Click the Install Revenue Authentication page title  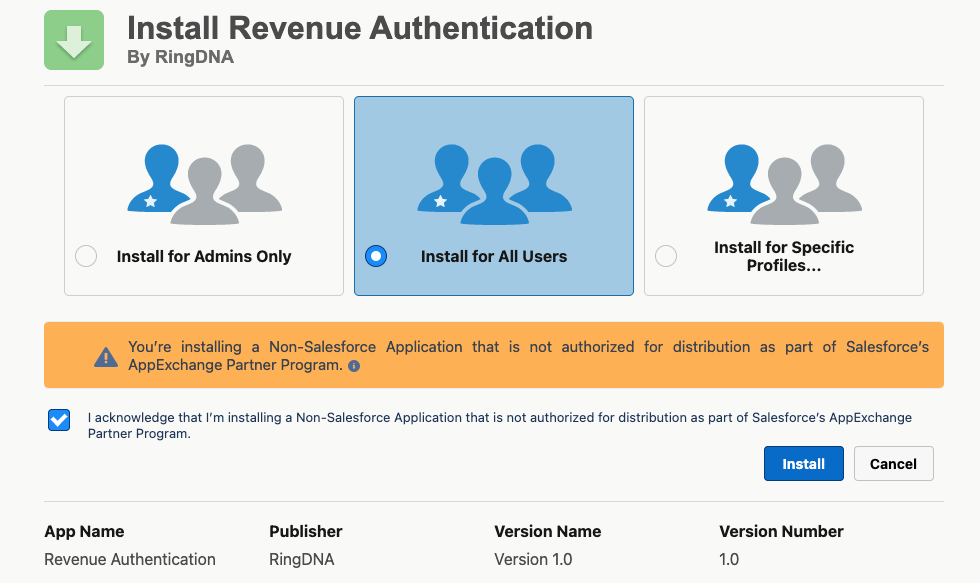[x=360, y=27]
